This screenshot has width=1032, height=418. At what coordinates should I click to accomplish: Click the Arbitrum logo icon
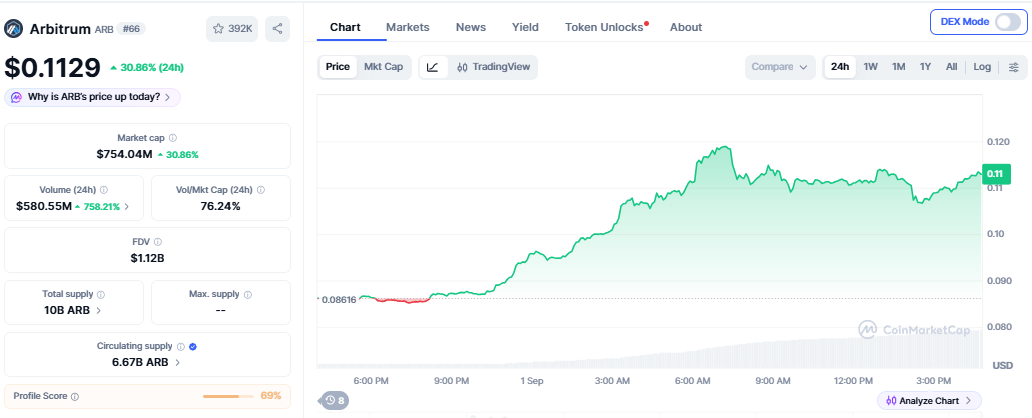[14, 29]
